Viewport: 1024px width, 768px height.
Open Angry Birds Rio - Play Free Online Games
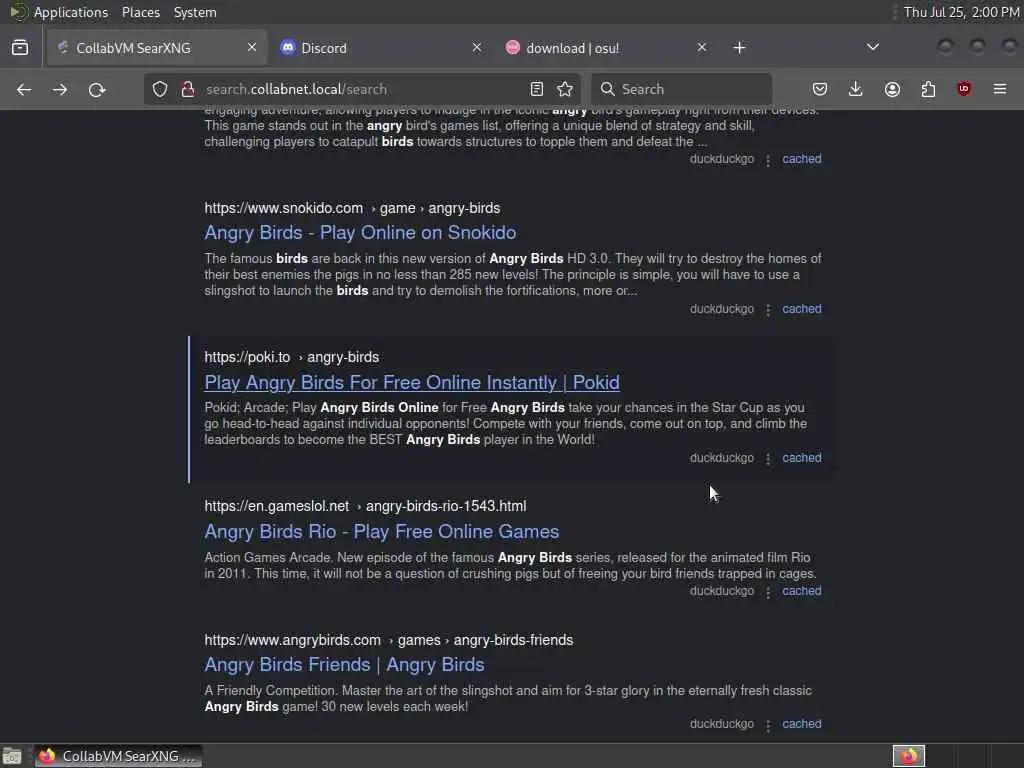click(381, 532)
